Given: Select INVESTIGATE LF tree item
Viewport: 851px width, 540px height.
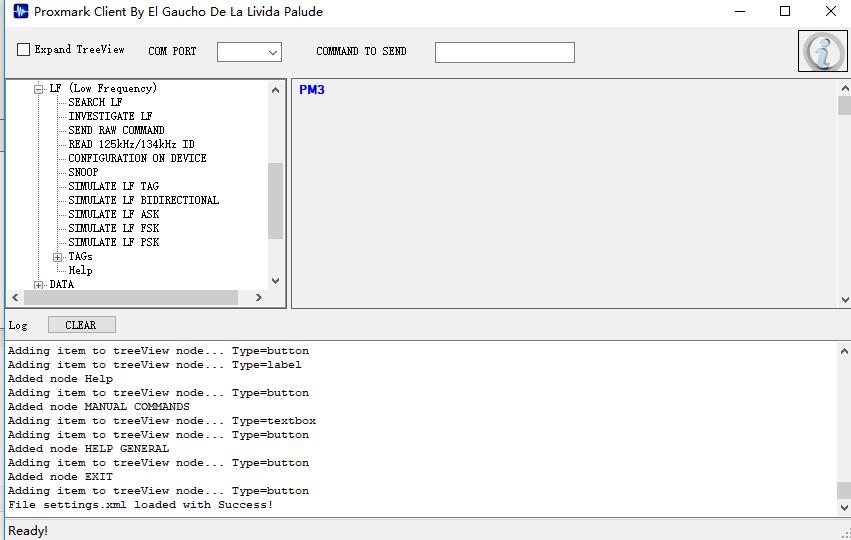Looking at the screenshot, I should tap(110, 116).
